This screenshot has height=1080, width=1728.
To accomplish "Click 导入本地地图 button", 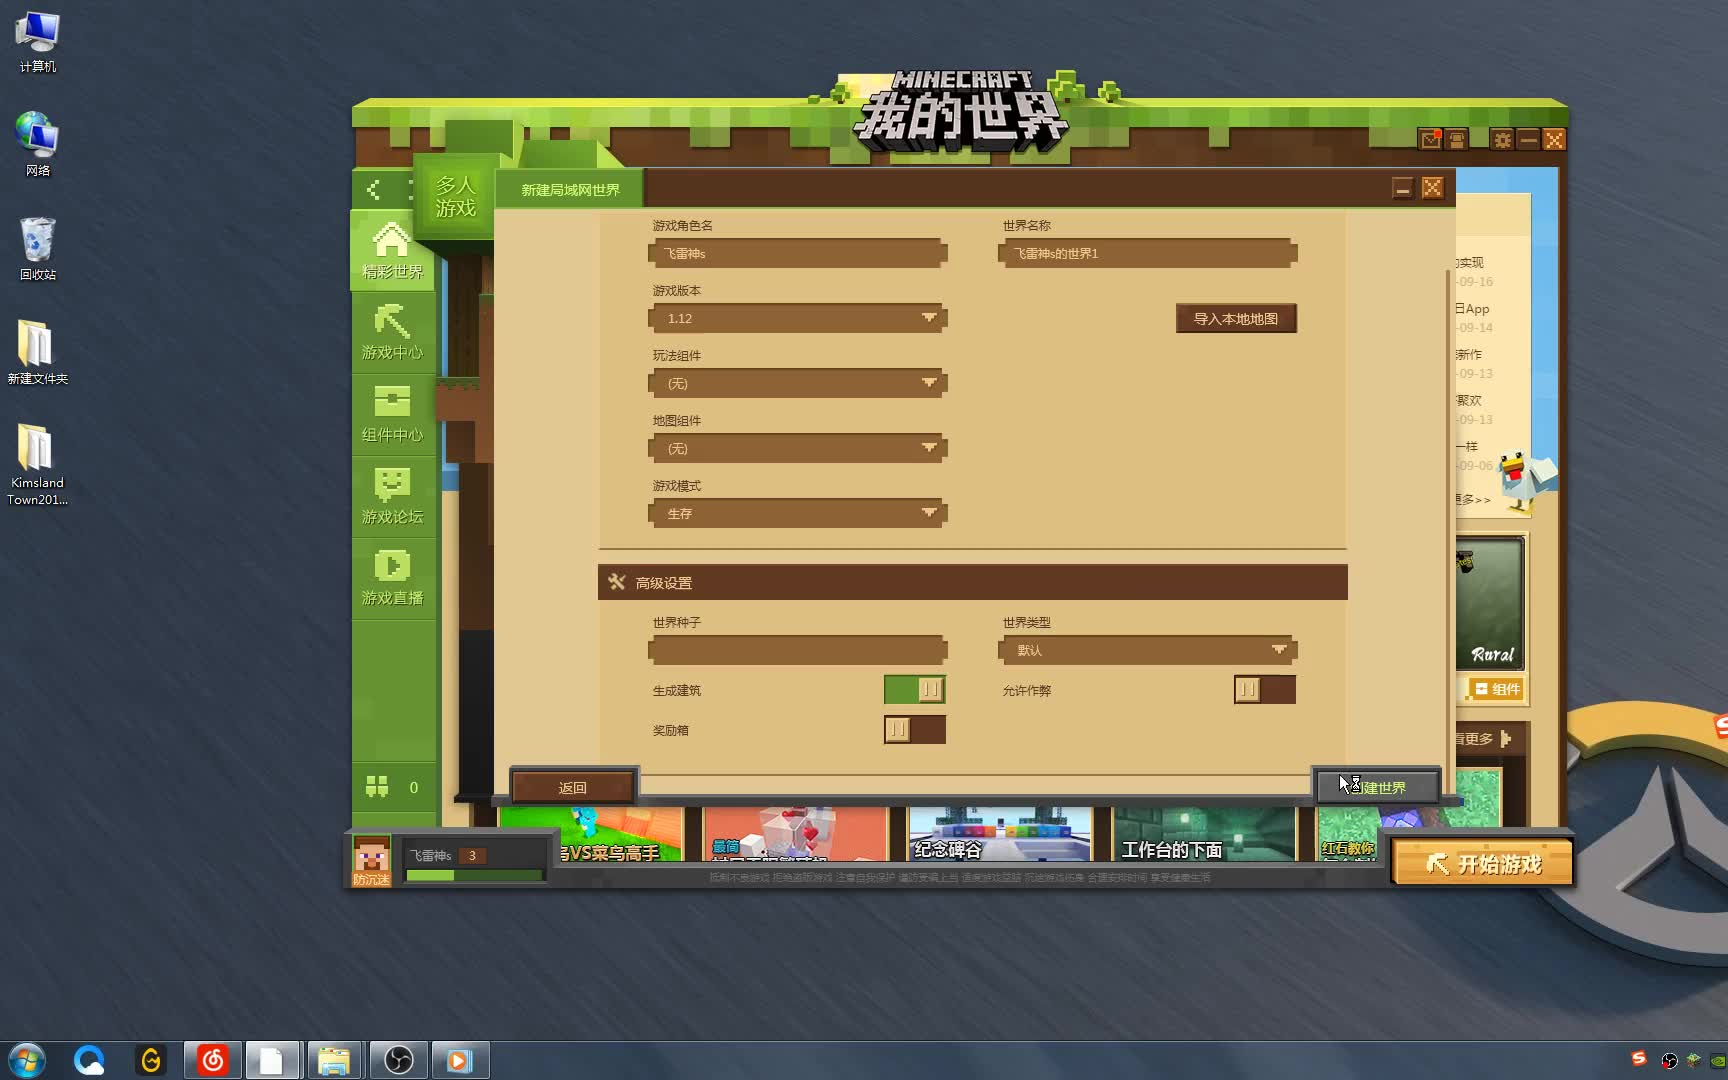I will 1236,318.
